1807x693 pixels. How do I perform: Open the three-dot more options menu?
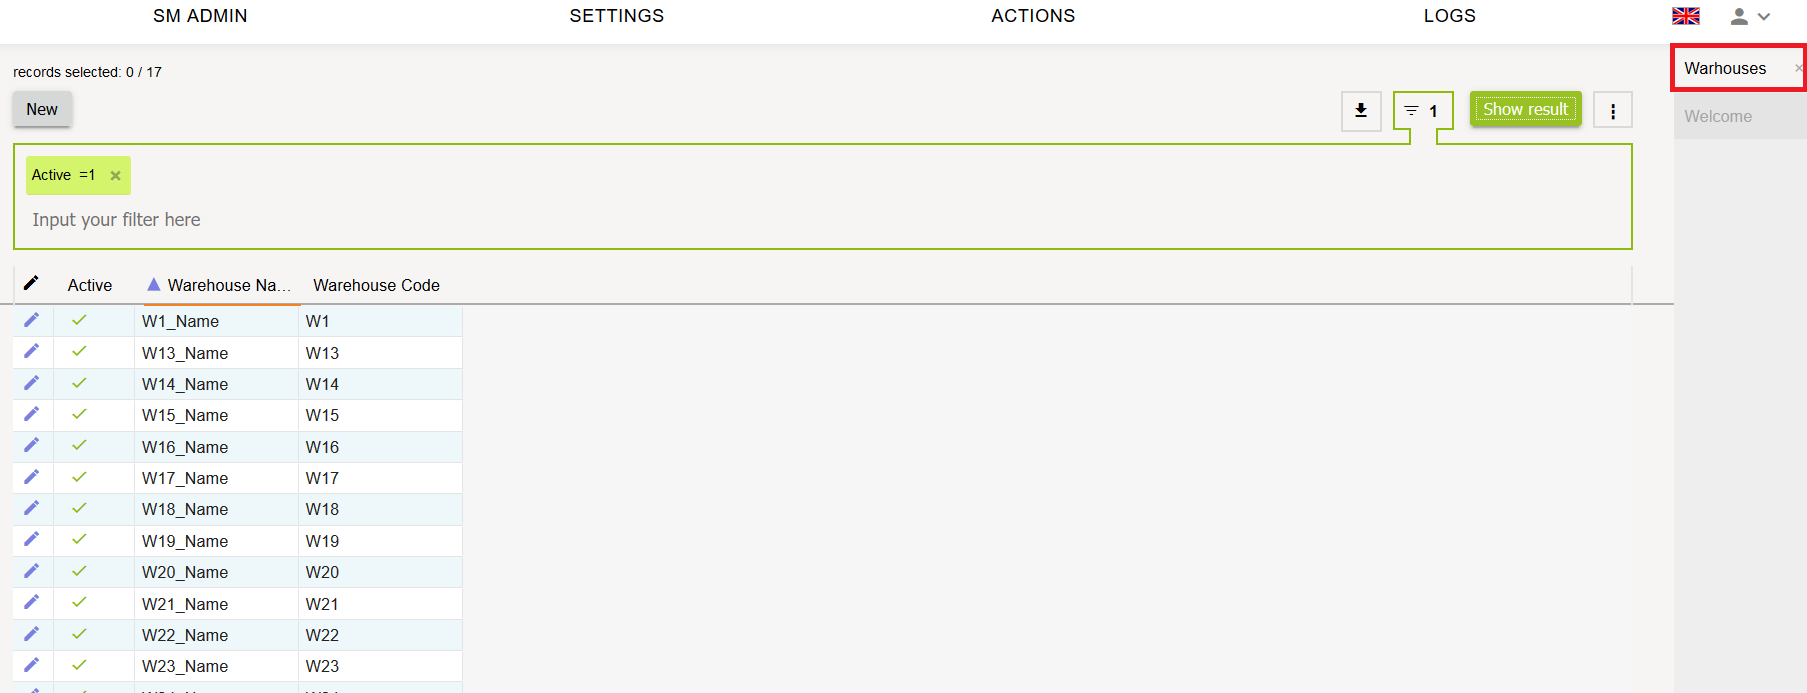[1612, 111]
